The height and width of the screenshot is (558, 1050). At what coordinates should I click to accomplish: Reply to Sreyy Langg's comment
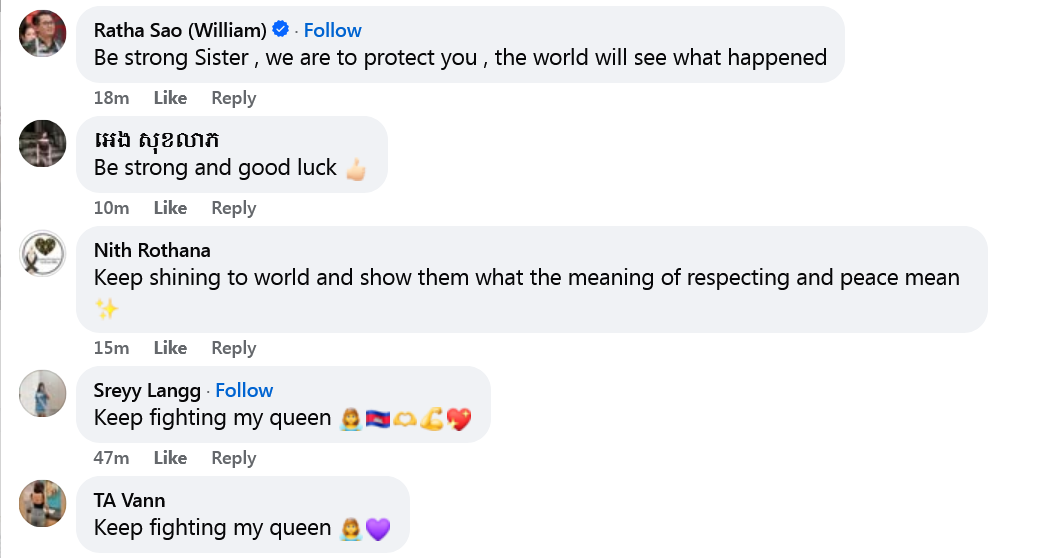[x=233, y=458]
